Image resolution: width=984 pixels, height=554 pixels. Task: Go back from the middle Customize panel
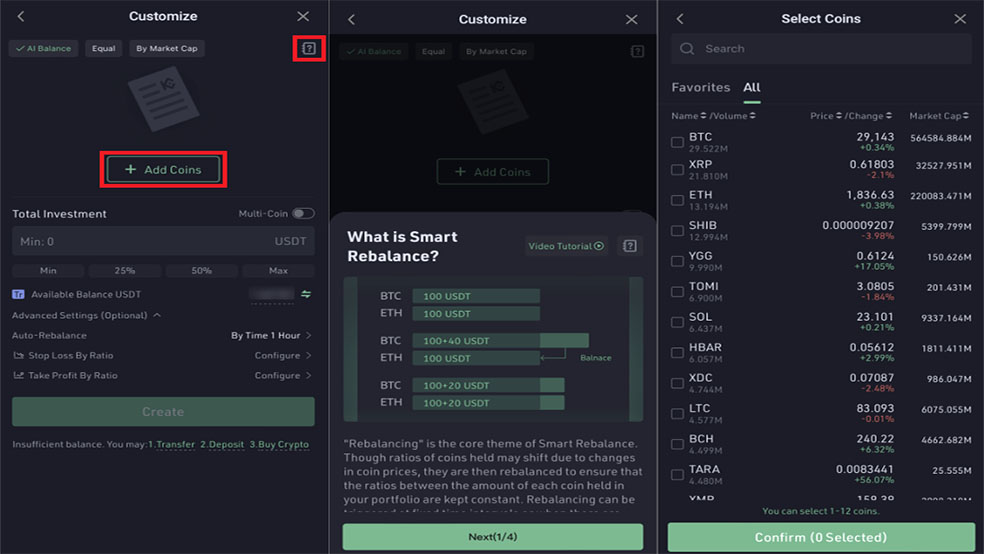click(351, 19)
